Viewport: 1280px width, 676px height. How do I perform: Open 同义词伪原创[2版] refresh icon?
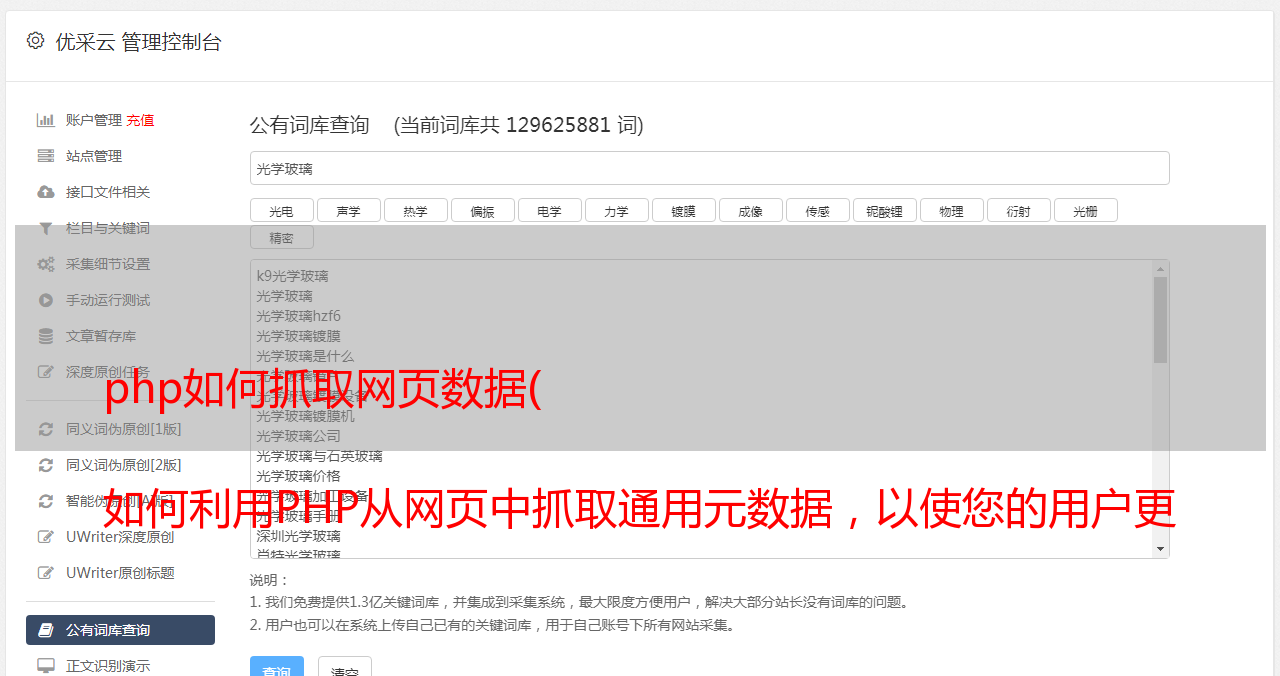(46, 465)
